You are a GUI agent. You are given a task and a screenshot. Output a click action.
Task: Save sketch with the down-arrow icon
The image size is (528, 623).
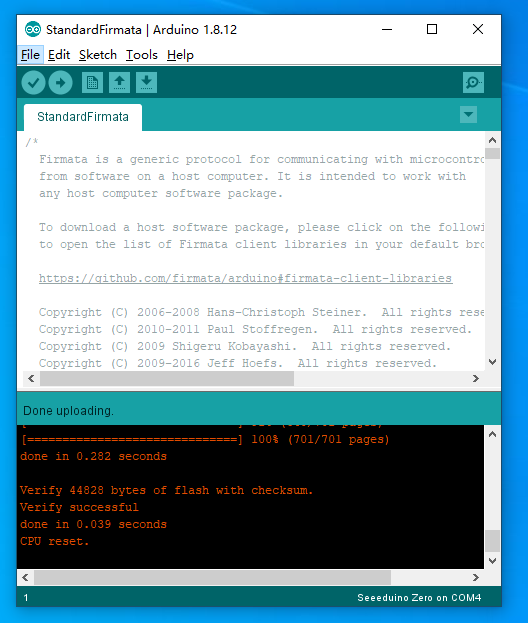click(x=146, y=83)
